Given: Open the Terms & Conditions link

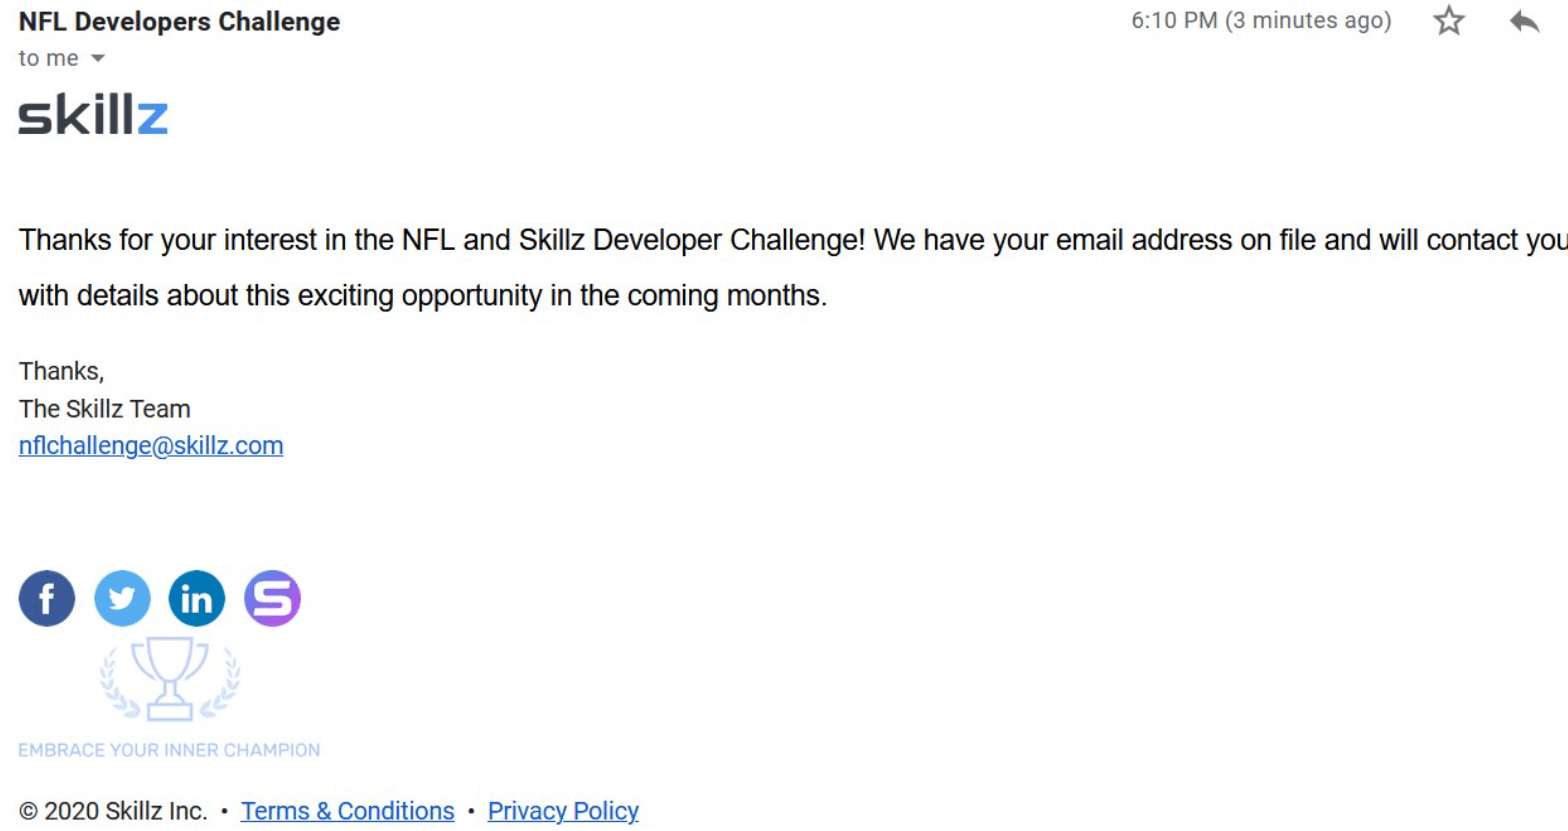Looking at the screenshot, I should click(347, 811).
